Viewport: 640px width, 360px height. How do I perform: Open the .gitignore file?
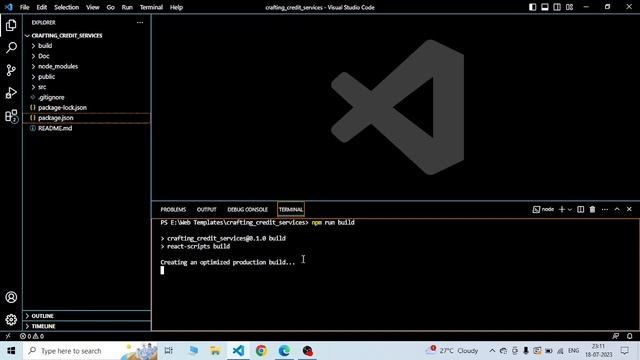[87, 97]
